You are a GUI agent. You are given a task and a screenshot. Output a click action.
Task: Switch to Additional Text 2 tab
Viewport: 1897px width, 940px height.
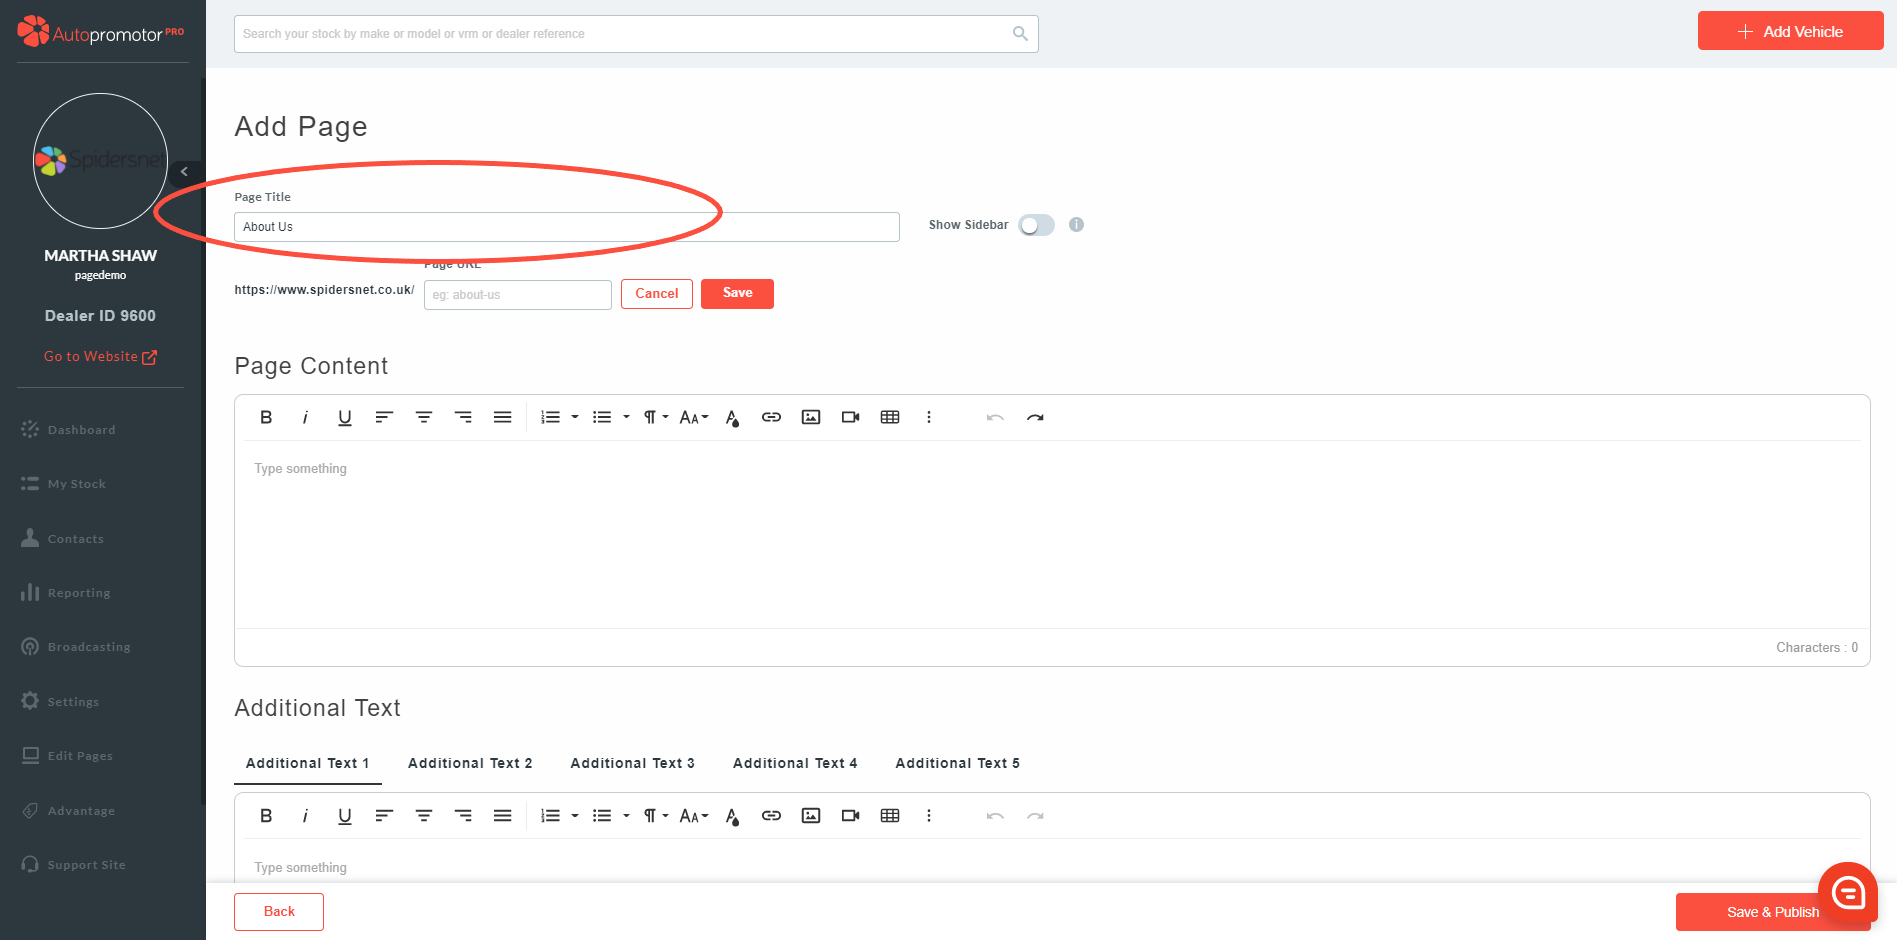pyautogui.click(x=470, y=763)
